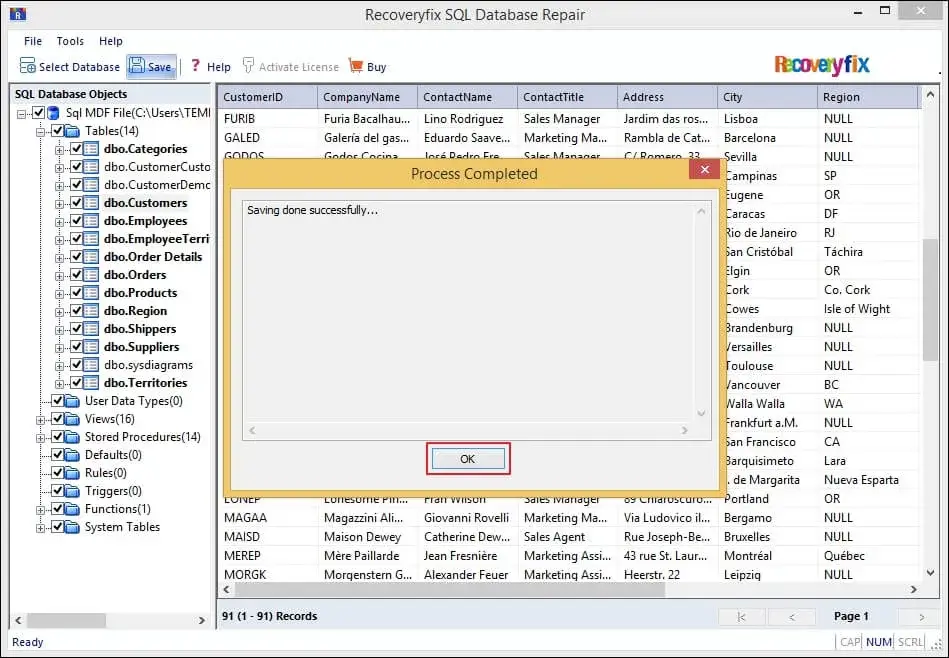Click the dbo.Orders table icon
This screenshot has height=658, width=949.
pos(91,275)
